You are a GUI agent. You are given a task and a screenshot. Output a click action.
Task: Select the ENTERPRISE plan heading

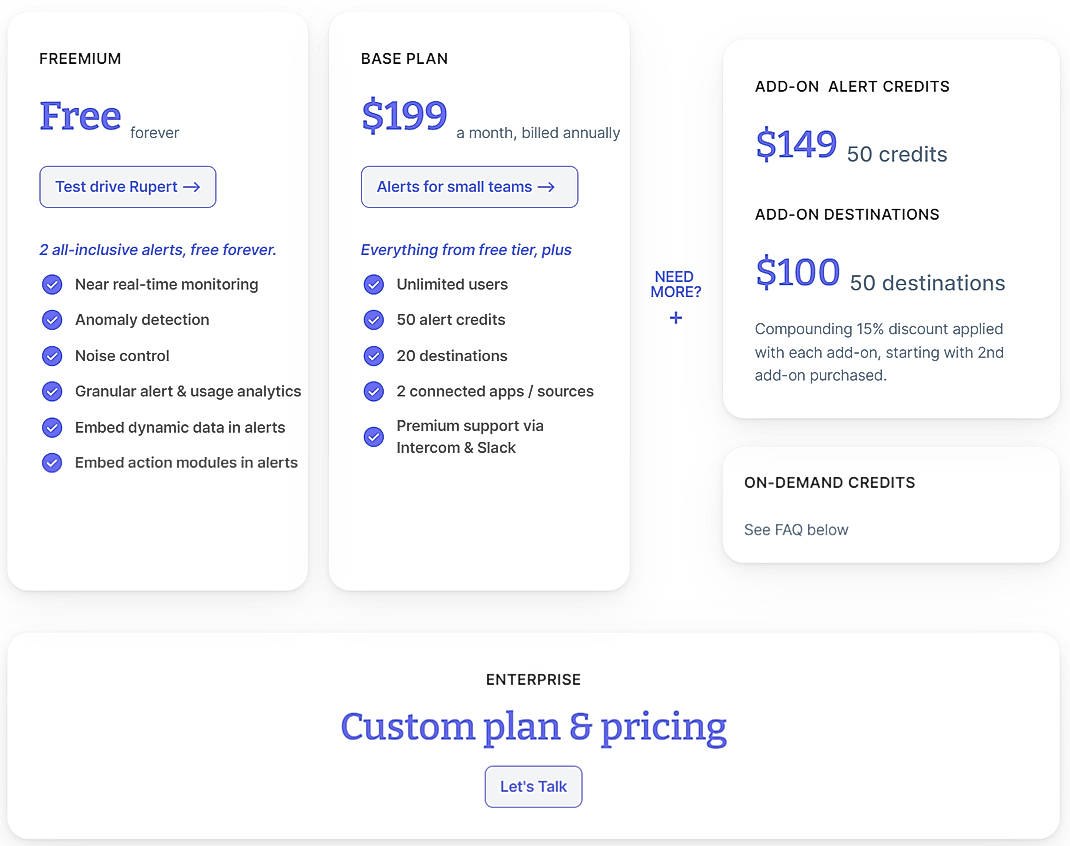point(533,679)
